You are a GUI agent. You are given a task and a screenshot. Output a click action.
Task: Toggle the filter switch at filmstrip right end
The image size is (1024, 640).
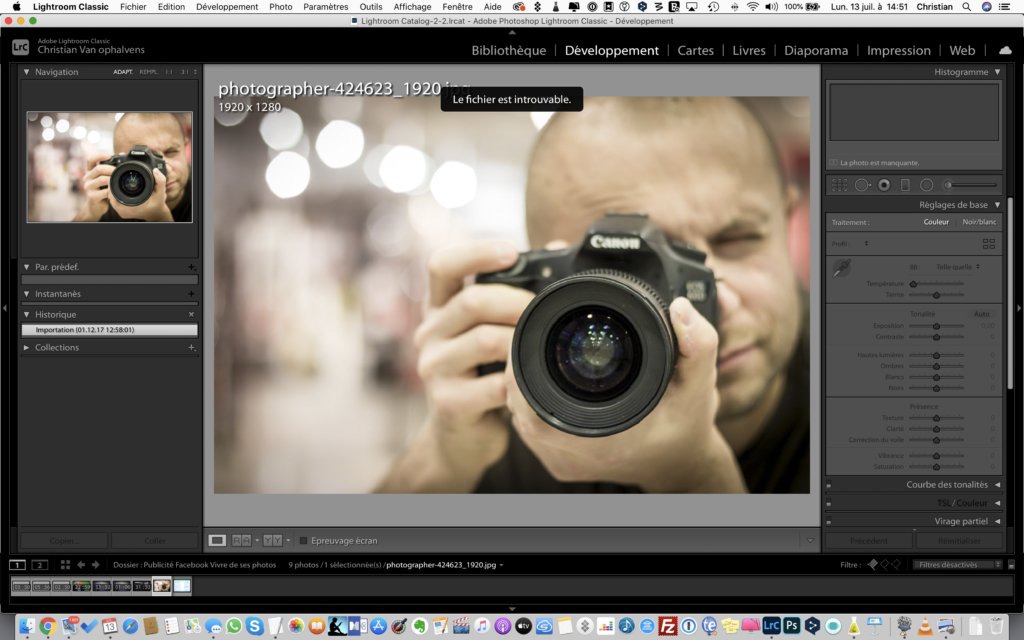point(1012,565)
